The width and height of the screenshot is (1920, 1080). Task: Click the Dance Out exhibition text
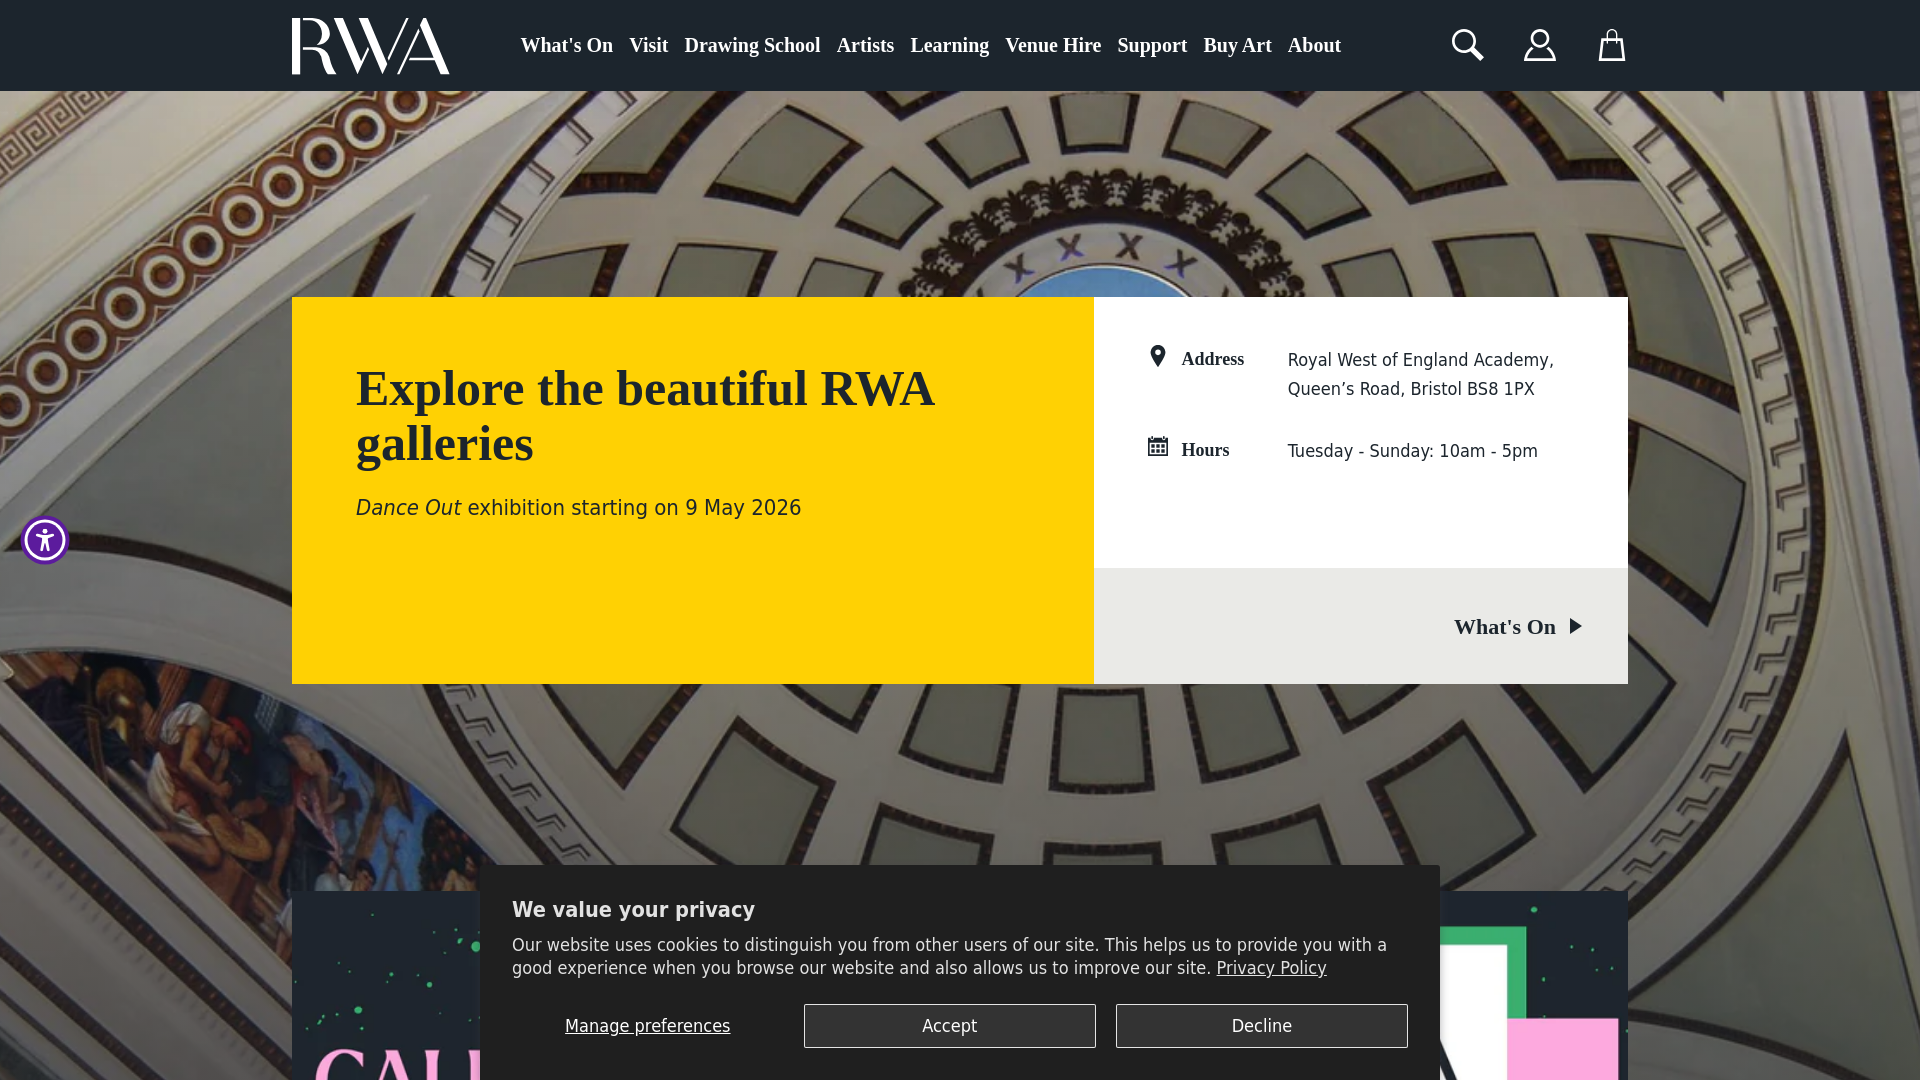pyautogui.click(x=578, y=508)
